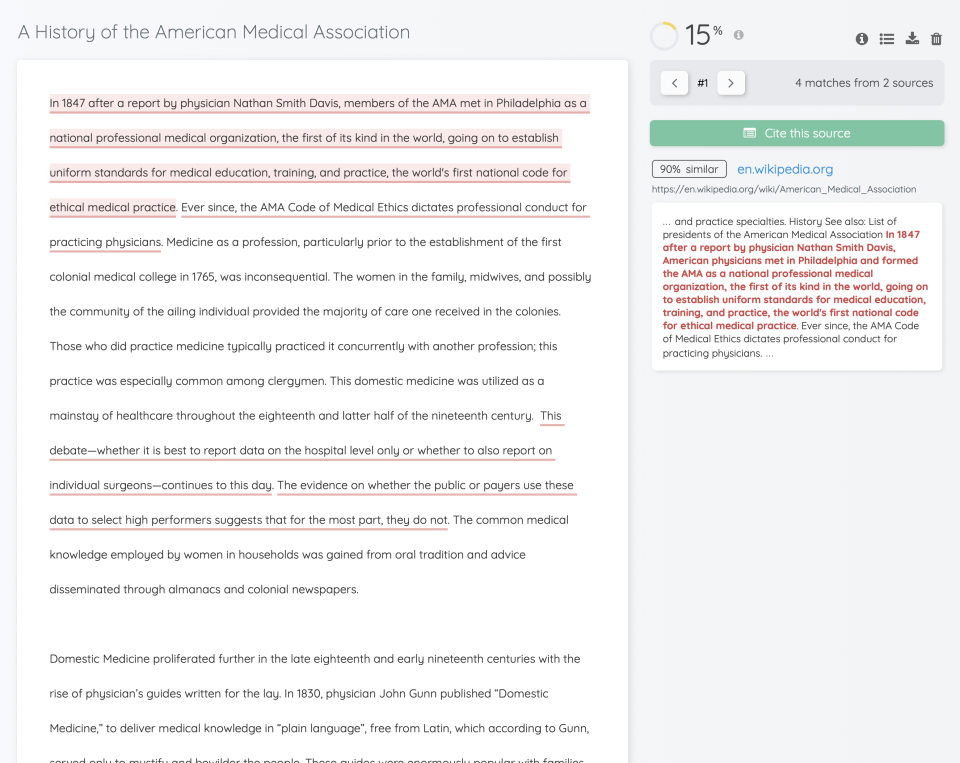Go to the previous match
960x763 pixels.
point(674,82)
